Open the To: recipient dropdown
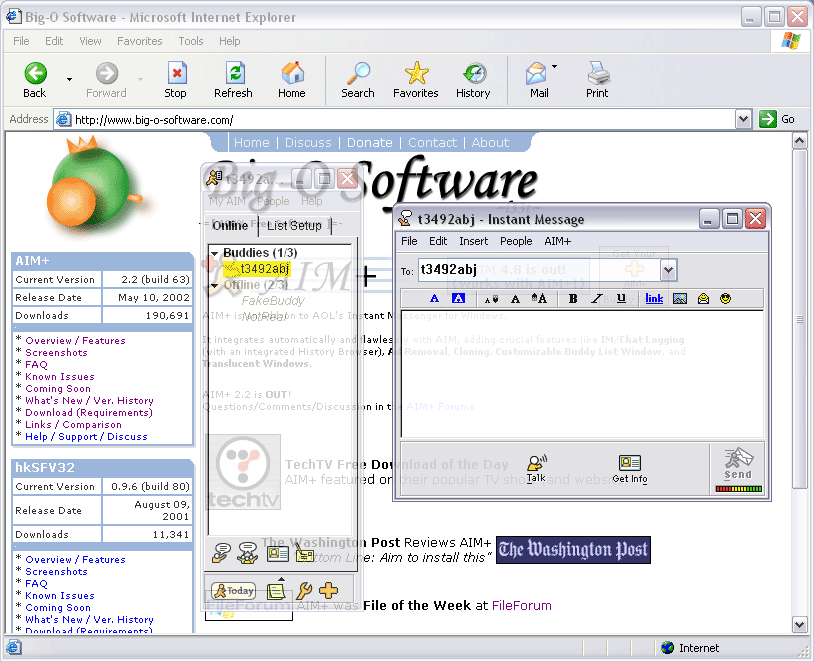 [668, 270]
